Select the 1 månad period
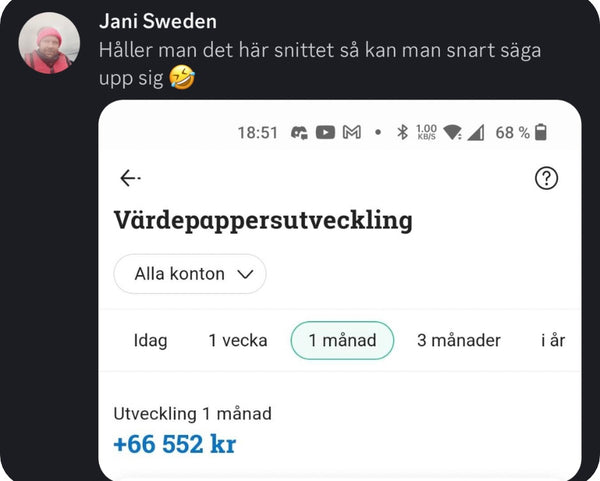Image resolution: width=600 pixels, height=481 pixels. coord(342,341)
